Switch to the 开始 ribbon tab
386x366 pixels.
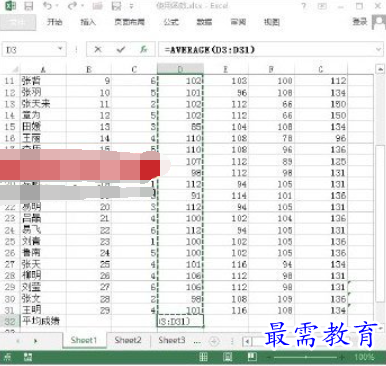tap(54, 22)
